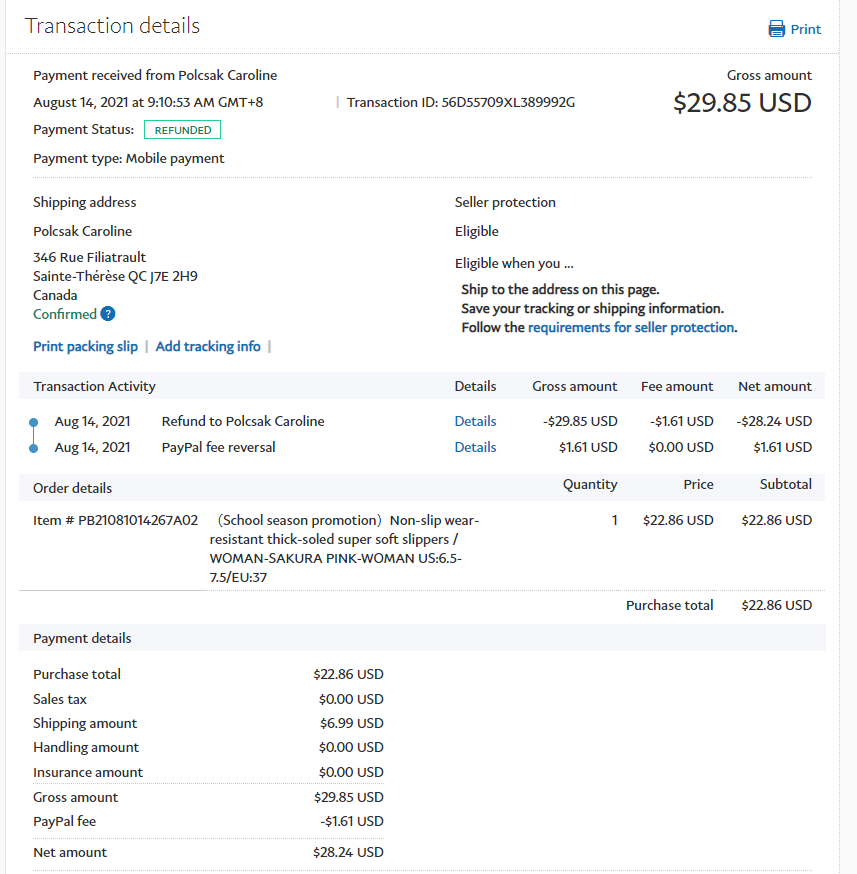
Task: Click the printer icon at top right
Action: (777, 29)
